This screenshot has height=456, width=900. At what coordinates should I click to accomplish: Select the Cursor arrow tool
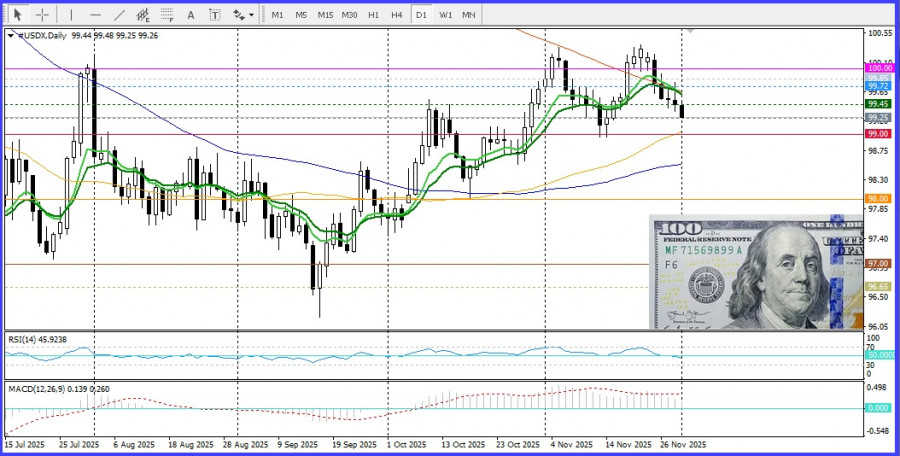17,15
